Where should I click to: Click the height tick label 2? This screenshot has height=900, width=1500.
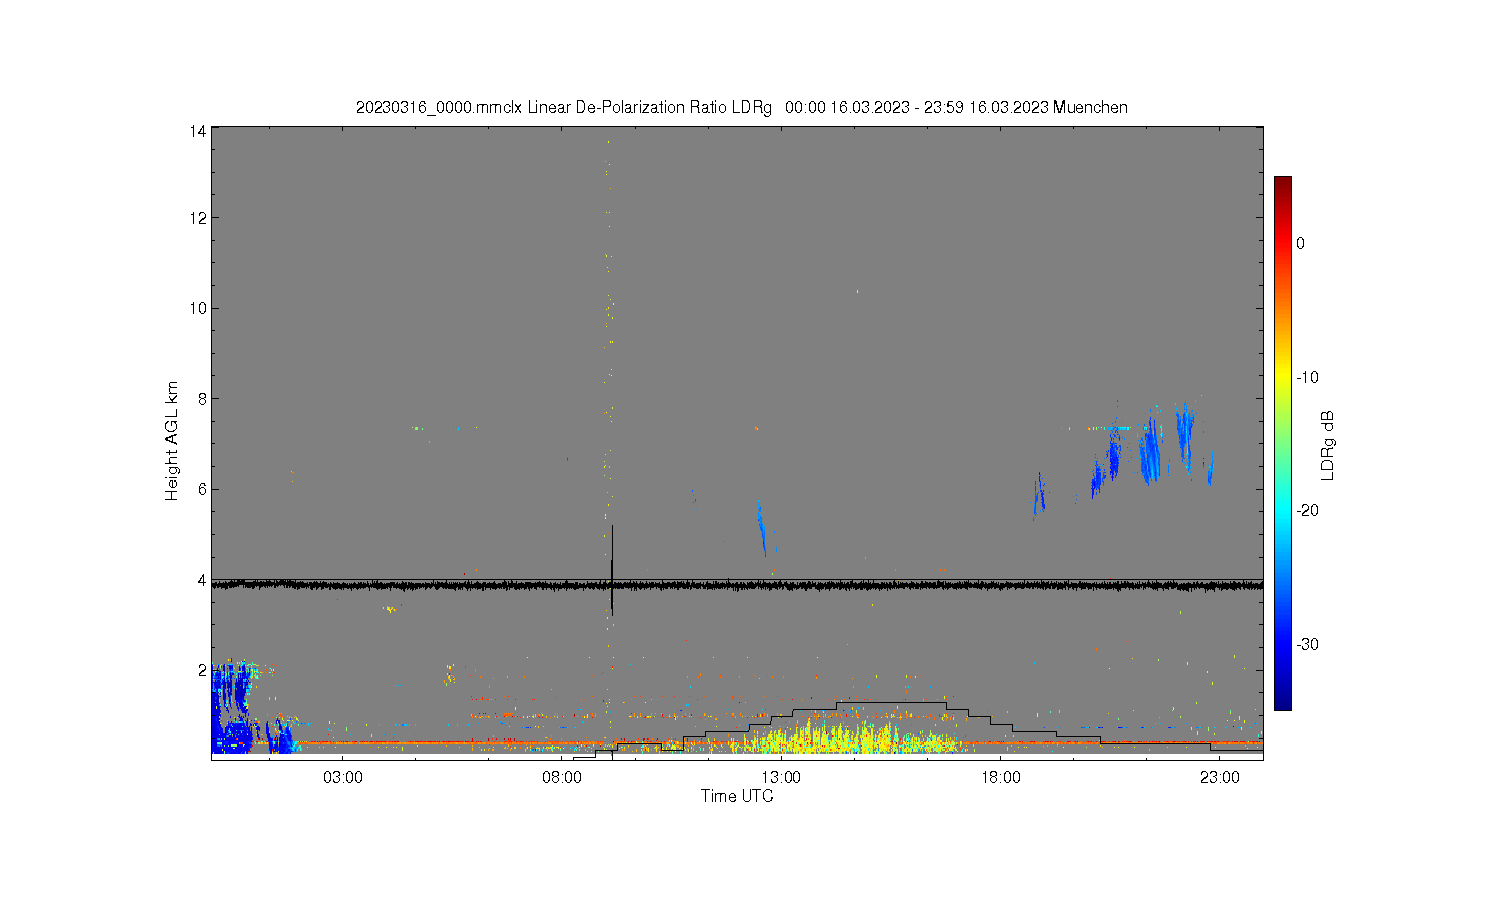click(x=202, y=669)
